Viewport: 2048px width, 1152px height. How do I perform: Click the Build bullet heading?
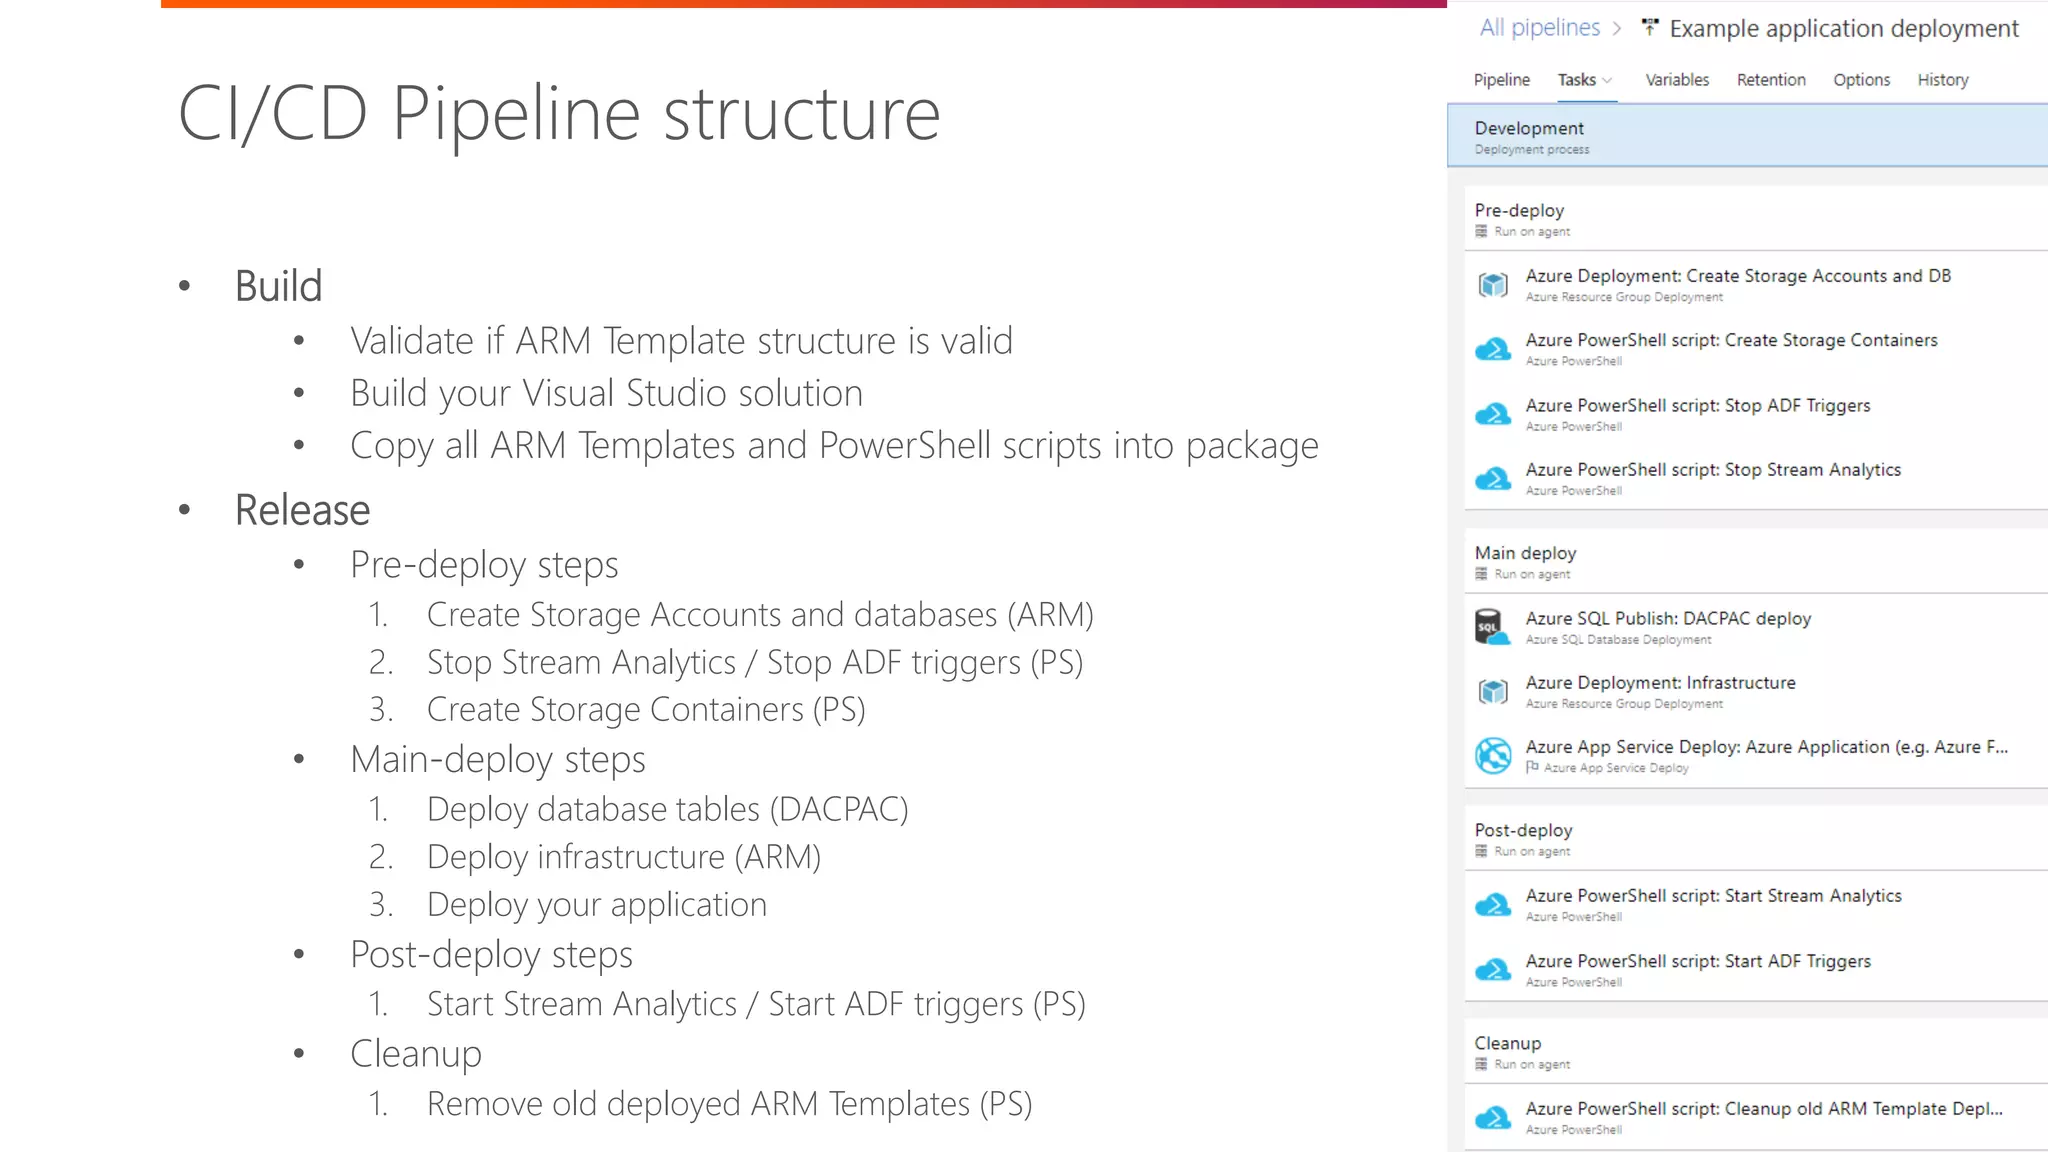click(278, 287)
